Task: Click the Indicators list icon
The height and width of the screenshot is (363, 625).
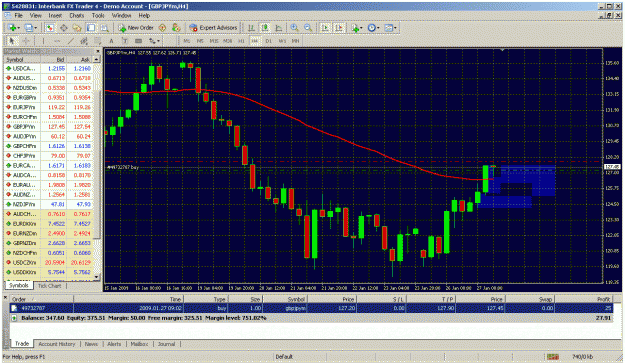Action: coord(354,28)
